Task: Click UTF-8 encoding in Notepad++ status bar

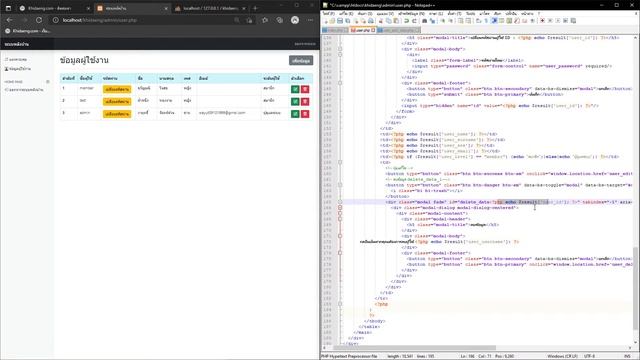Action: (x=589, y=356)
